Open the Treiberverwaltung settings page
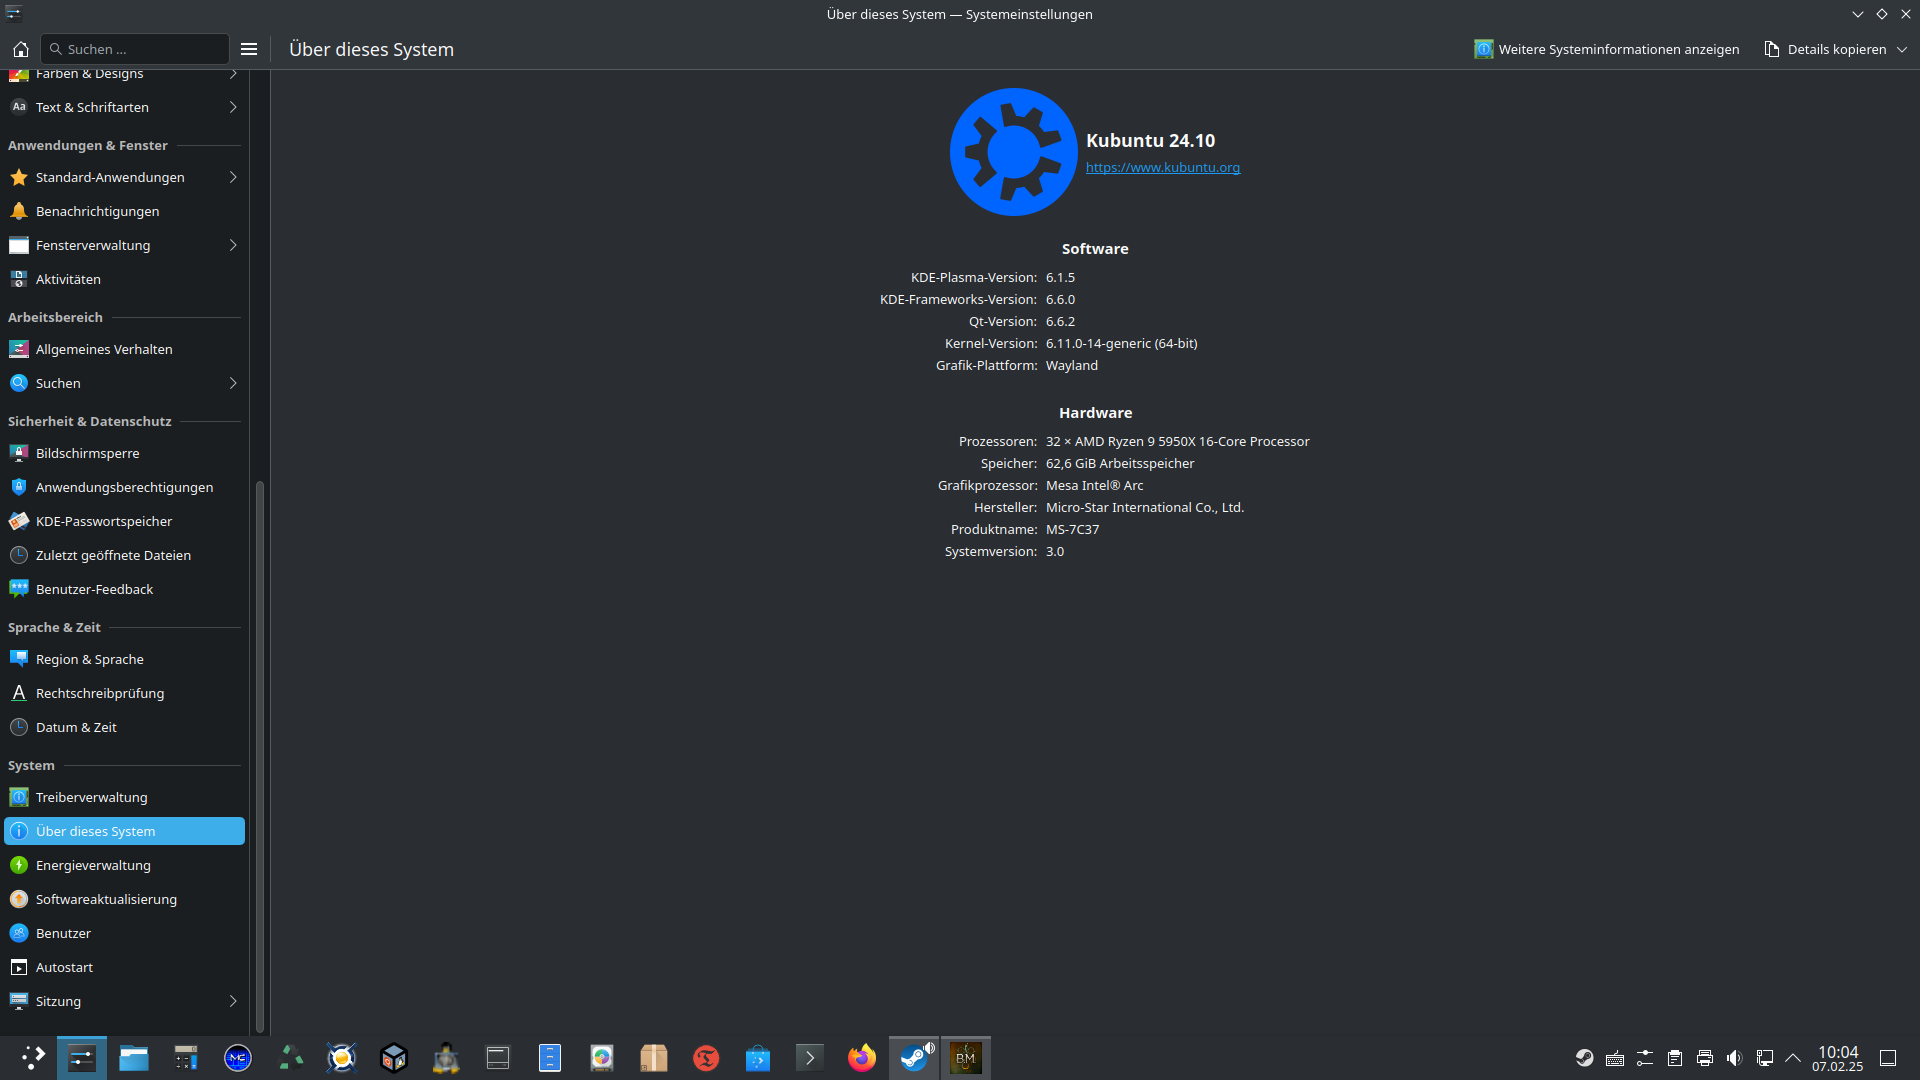Viewport: 1920px width, 1080px height. pyautogui.click(x=91, y=797)
